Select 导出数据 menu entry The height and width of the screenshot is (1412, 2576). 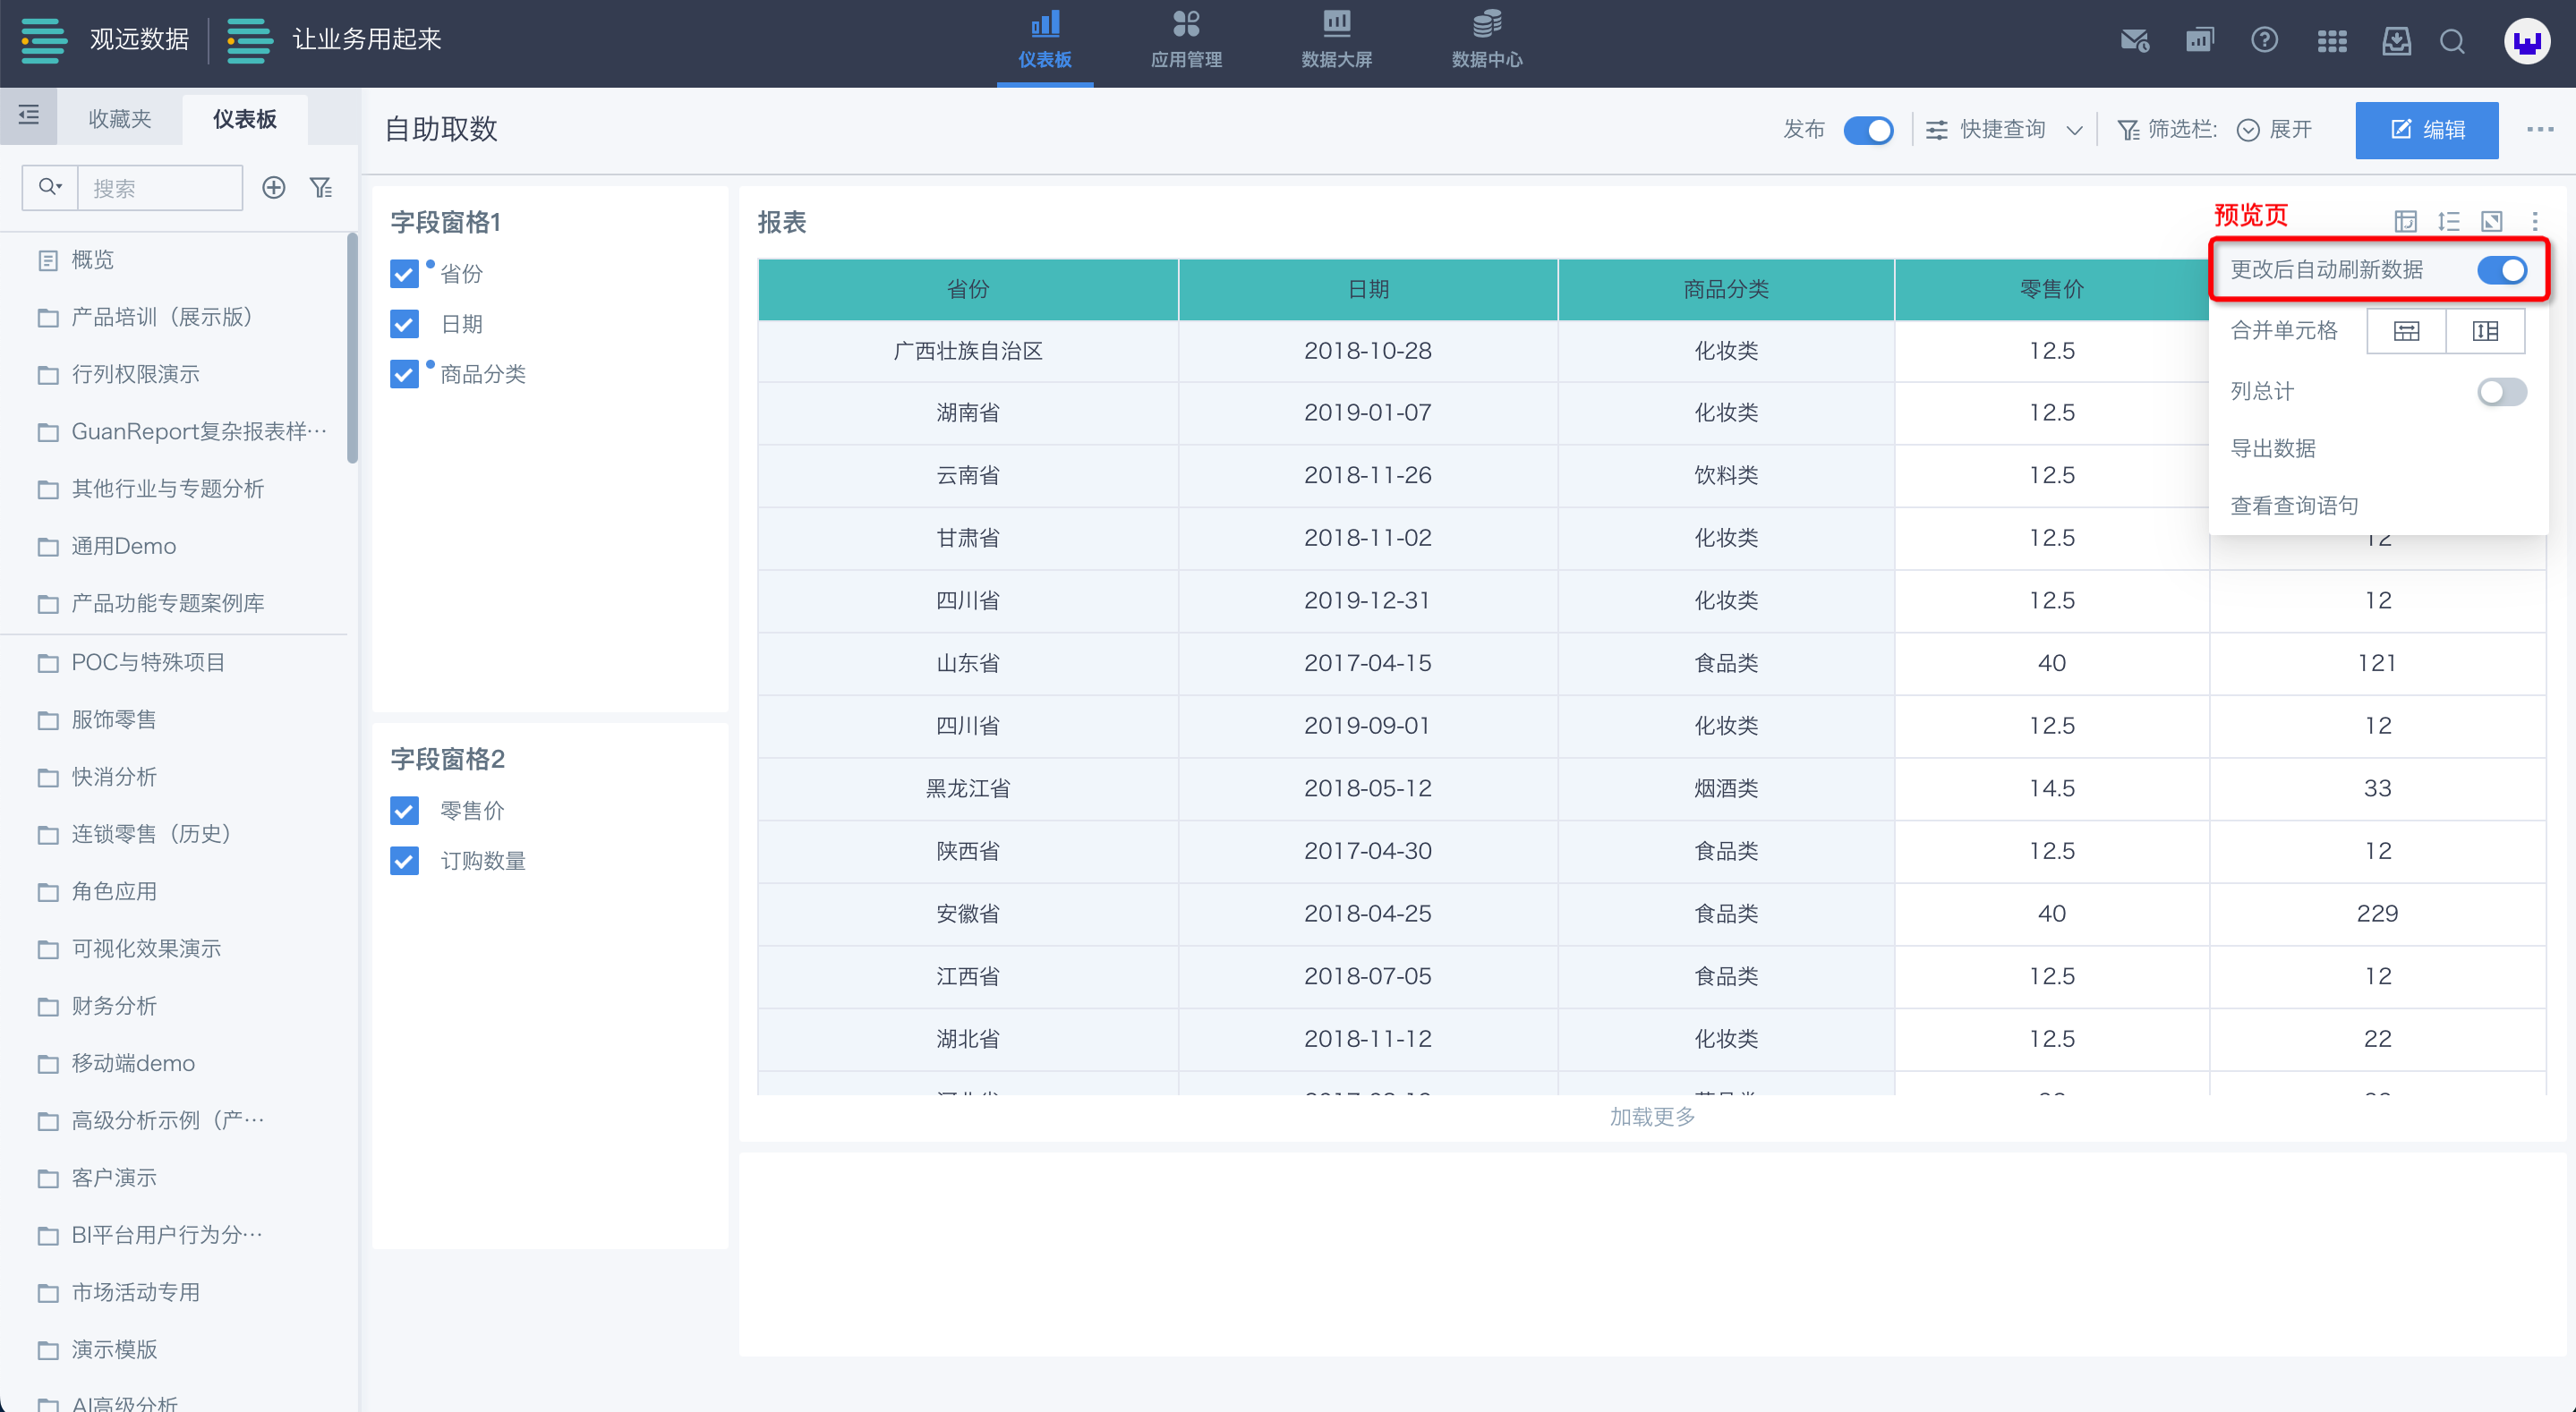pyautogui.click(x=2273, y=448)
